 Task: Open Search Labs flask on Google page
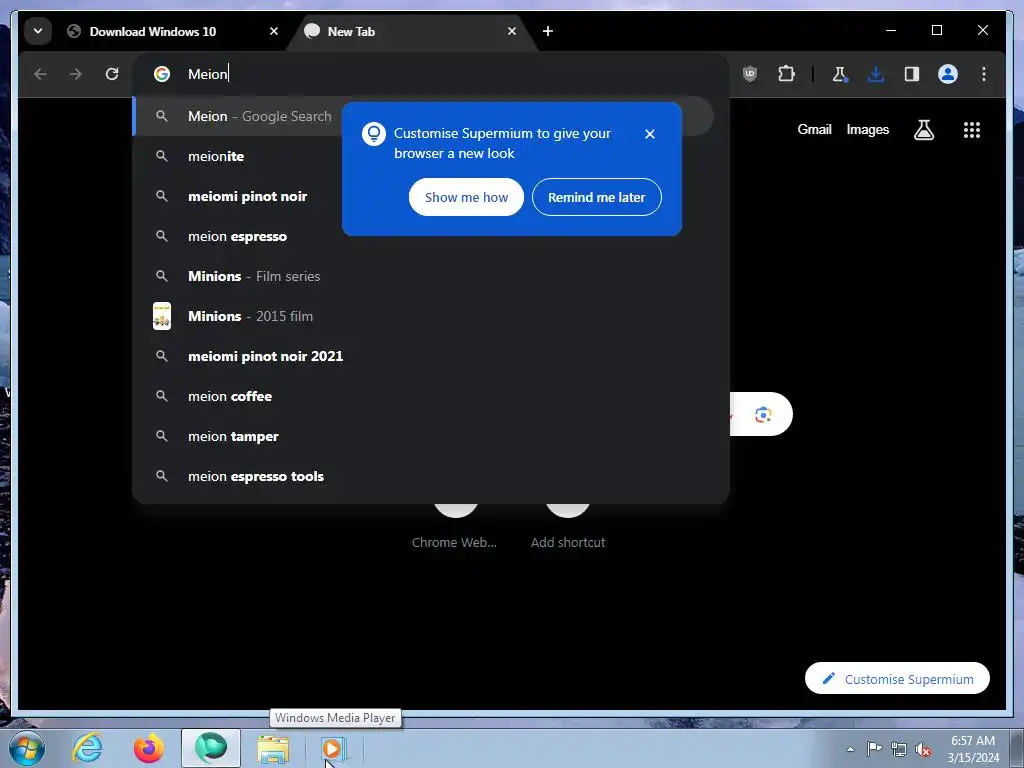923,130
